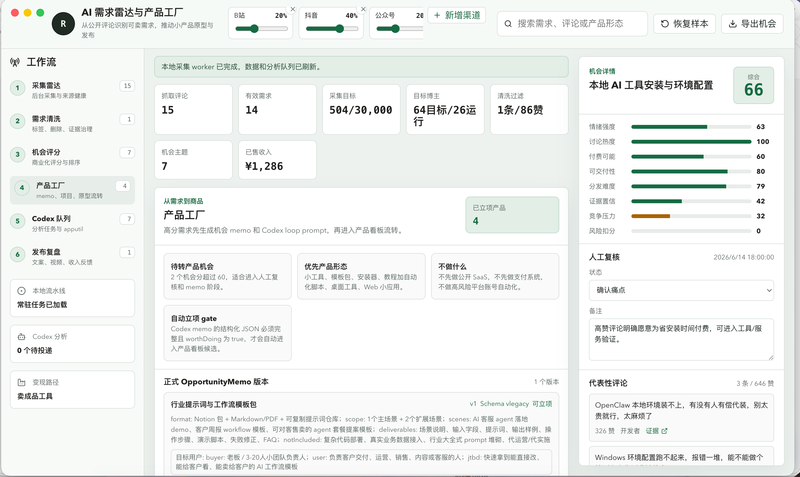Click the 可立项 tag on memo
Screen dimensions: 800x477
tap(542, 404)
